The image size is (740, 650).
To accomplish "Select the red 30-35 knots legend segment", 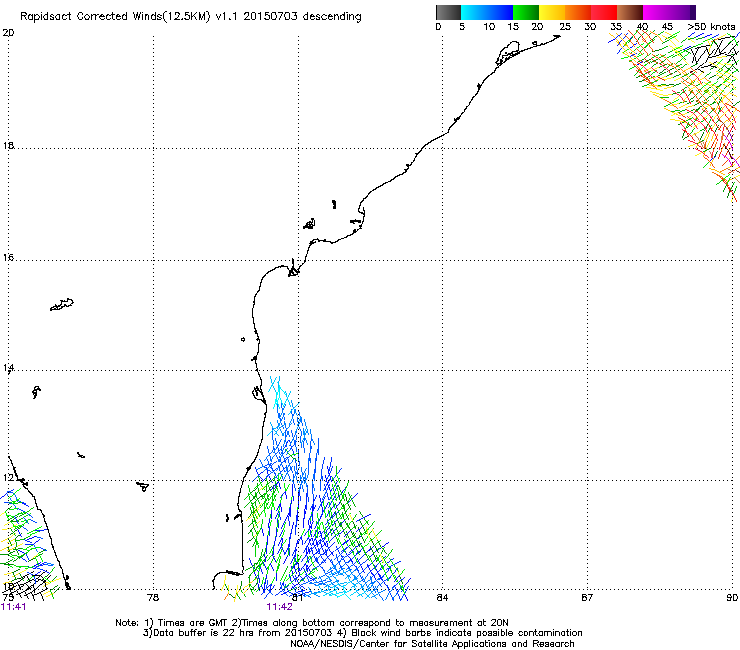I will pyautogui.click(x=604, y=12).
